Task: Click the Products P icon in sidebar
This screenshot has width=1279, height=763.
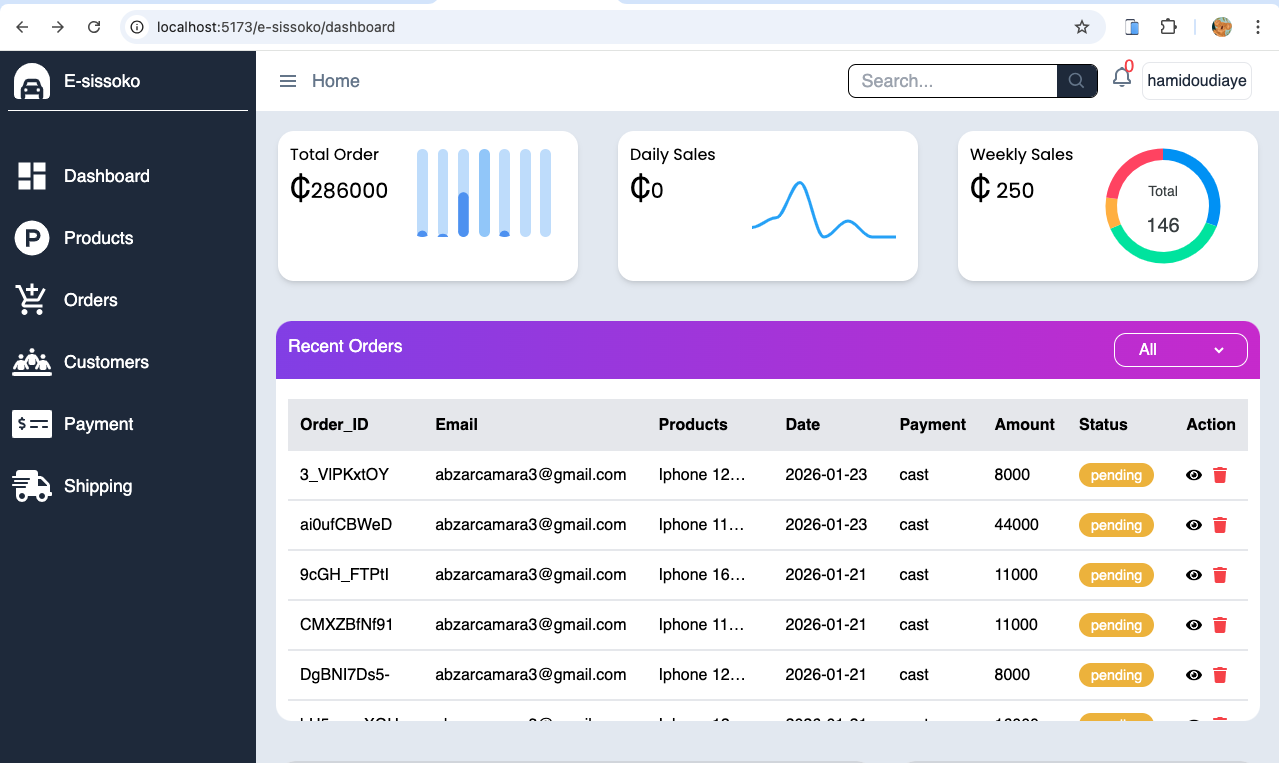Action: coord(32,238)
